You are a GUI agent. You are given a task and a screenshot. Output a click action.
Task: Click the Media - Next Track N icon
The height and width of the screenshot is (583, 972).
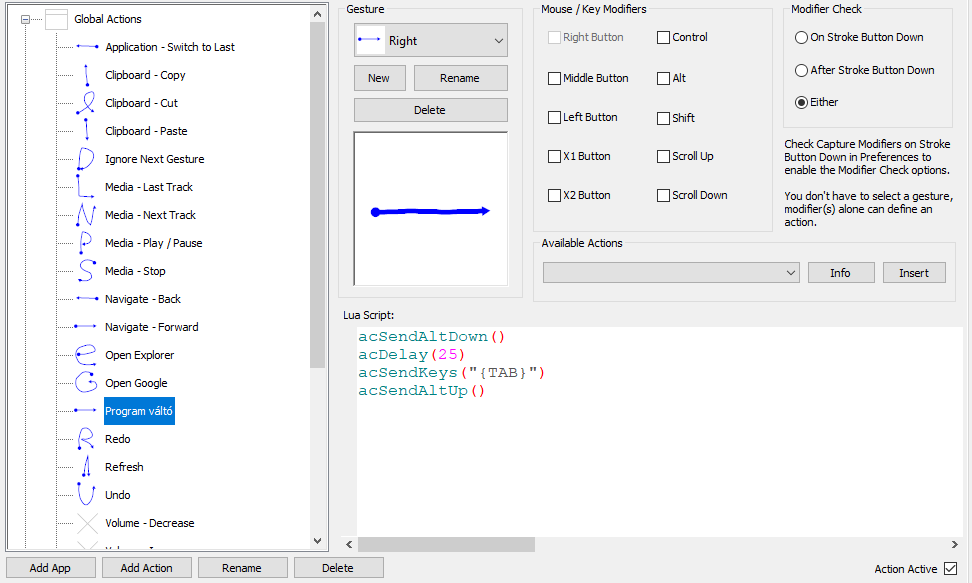87,215
